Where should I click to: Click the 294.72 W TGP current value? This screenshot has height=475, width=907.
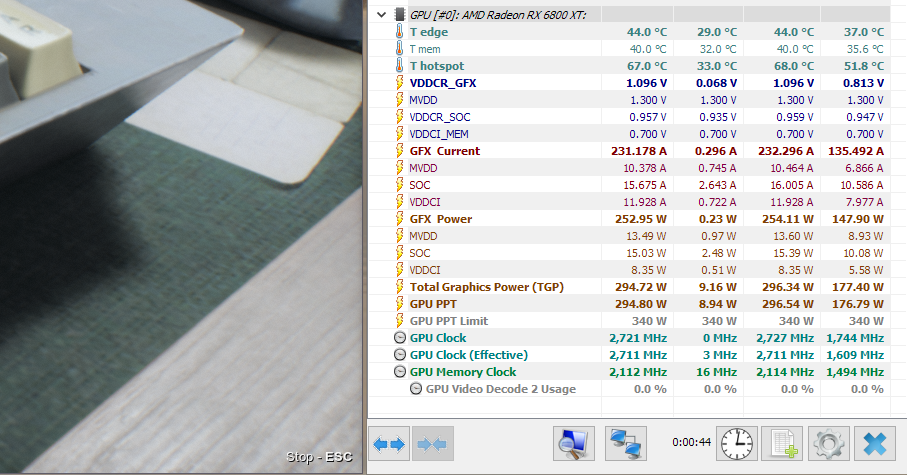click(641, 287)
